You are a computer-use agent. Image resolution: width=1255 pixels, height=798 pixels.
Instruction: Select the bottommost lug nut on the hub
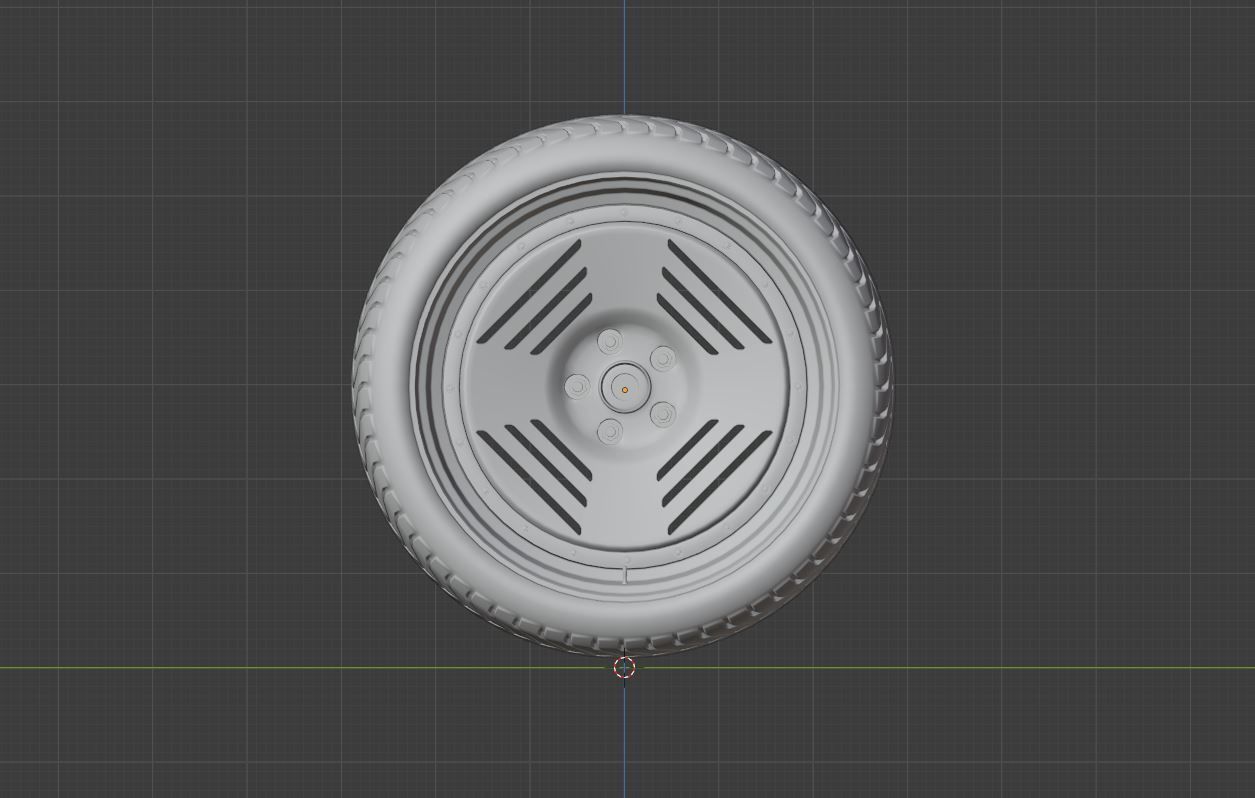coord(610,432)
